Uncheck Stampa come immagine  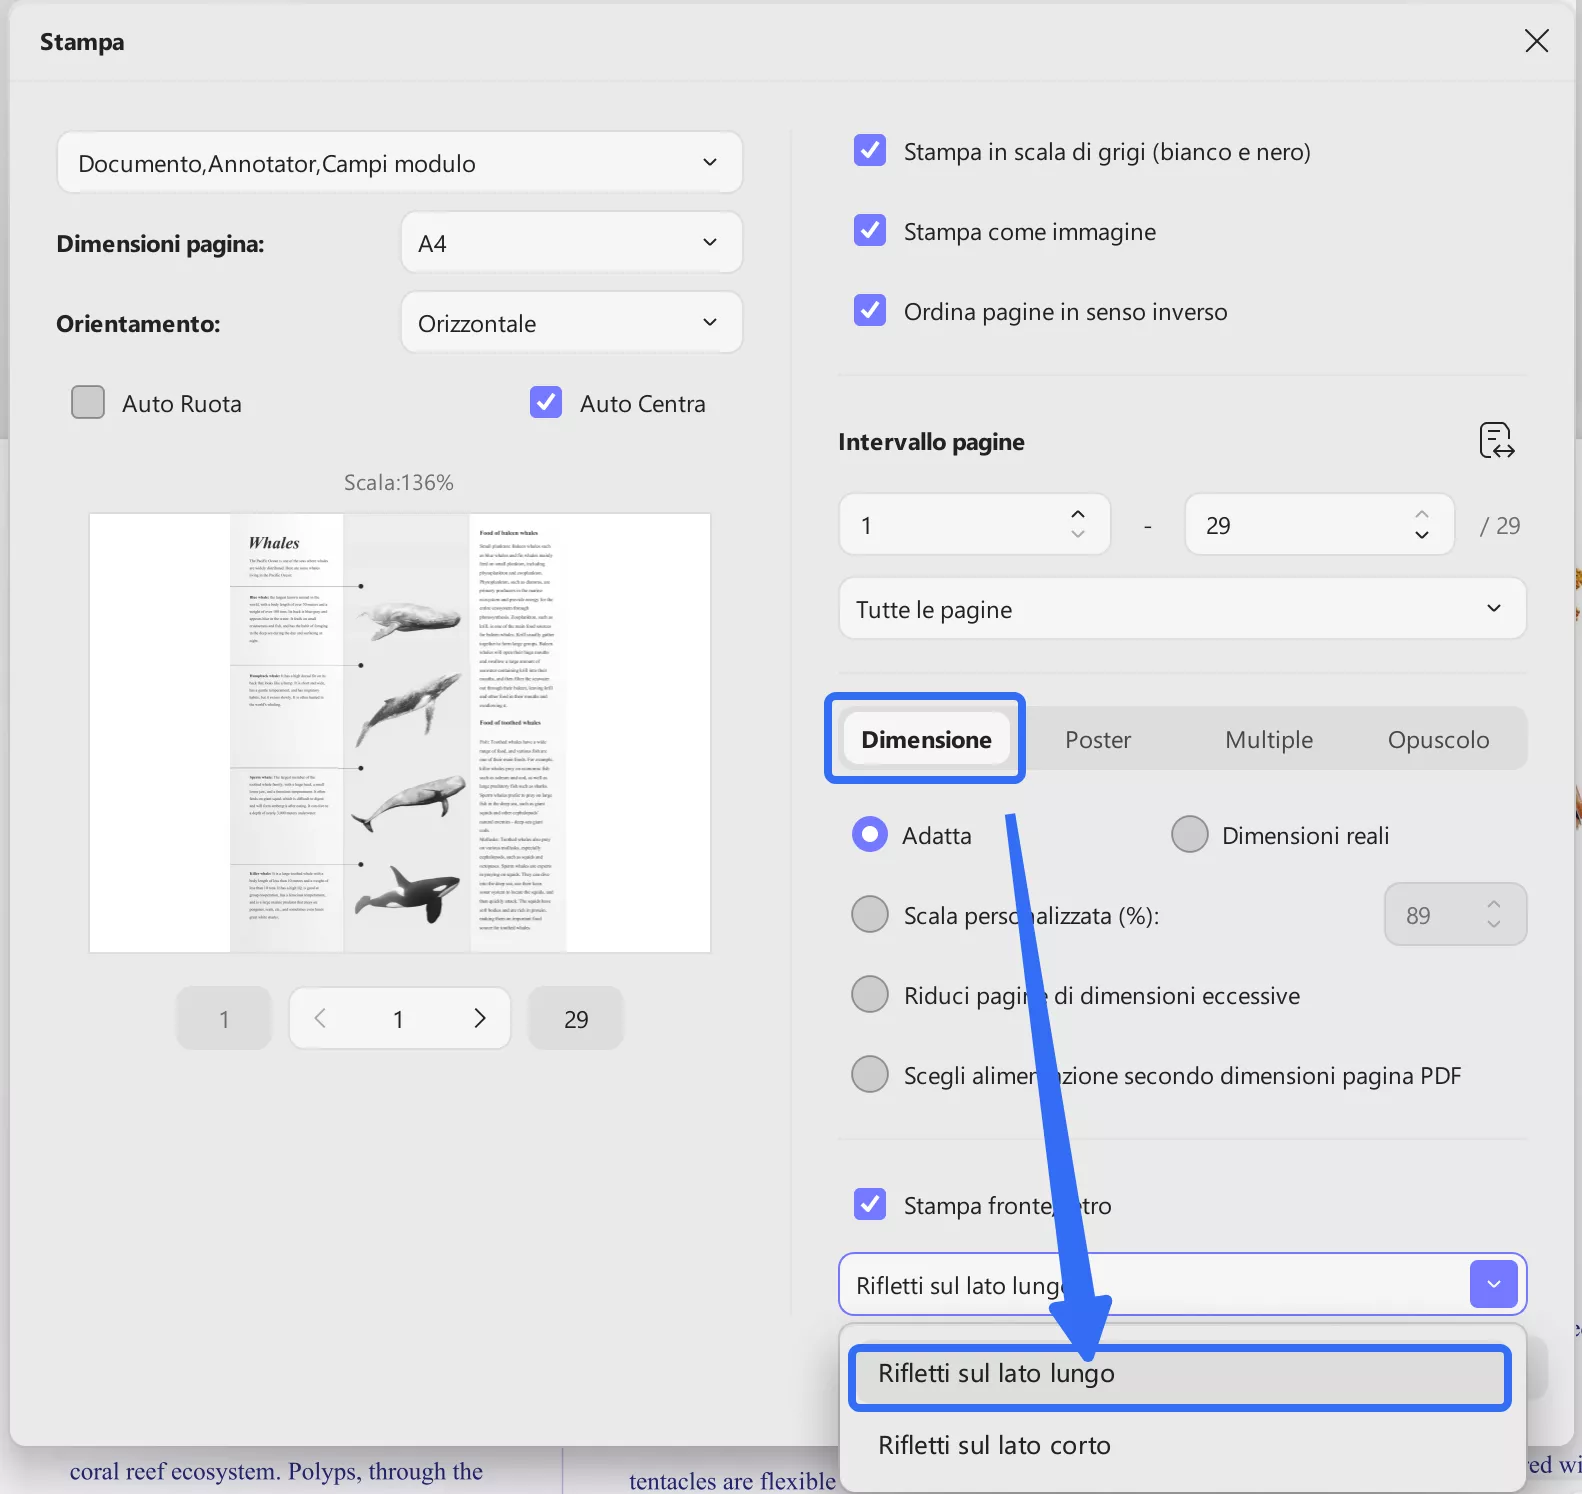point(870,231)
